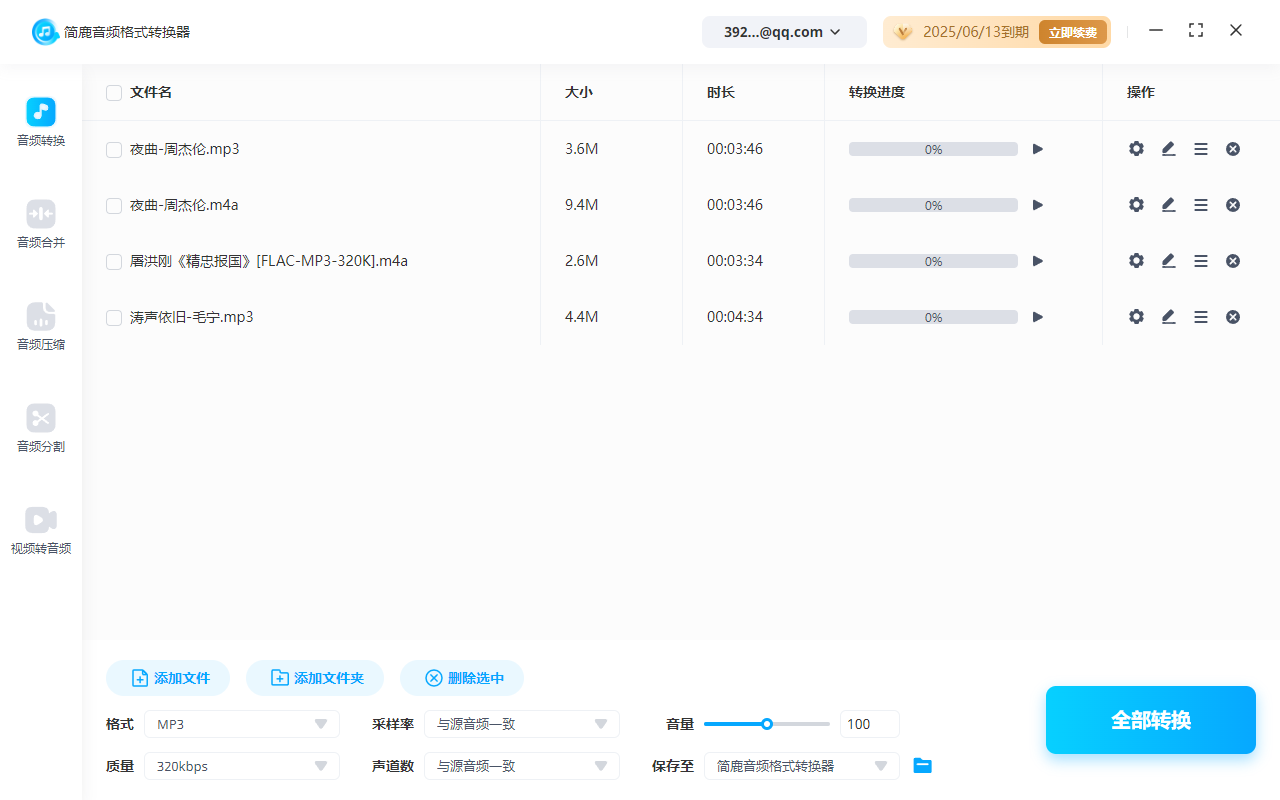The height and width of the screenshot is (800, 1280).
Task: Switch to 视频转音频 in the sidebar
Action: 41,531
